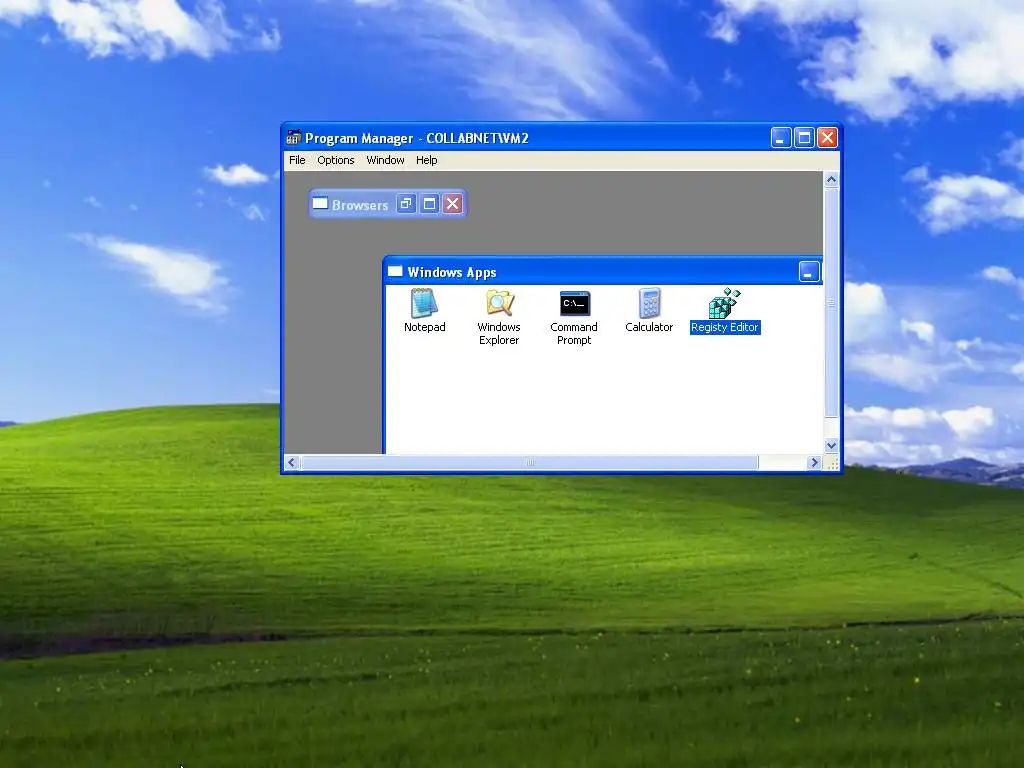Viewport: 1024px width, 768px height.
Task: Click the Windows Explorer label text
Action: 499,334
